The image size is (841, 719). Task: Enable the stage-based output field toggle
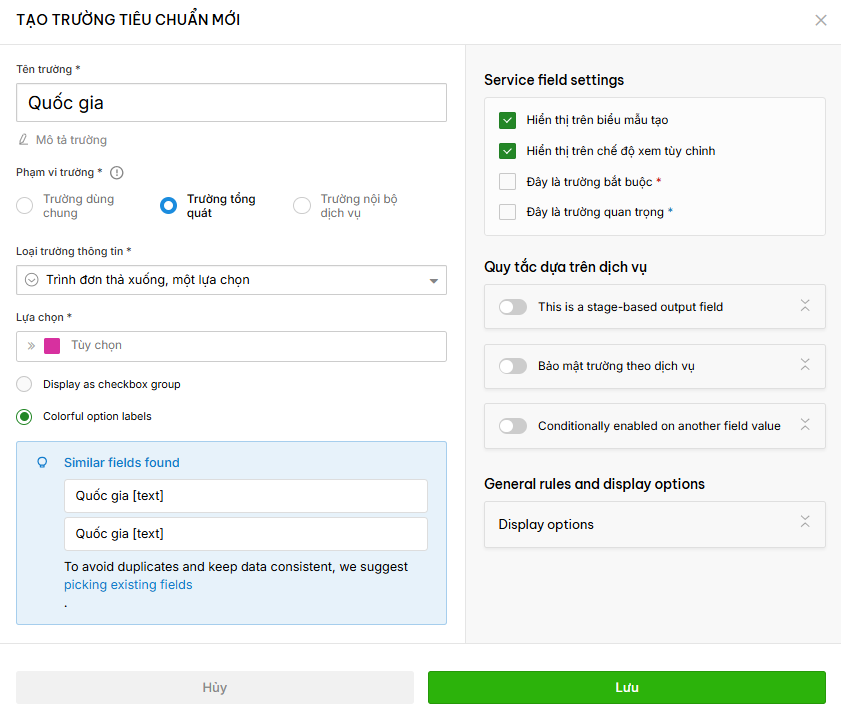coord(513,307)
